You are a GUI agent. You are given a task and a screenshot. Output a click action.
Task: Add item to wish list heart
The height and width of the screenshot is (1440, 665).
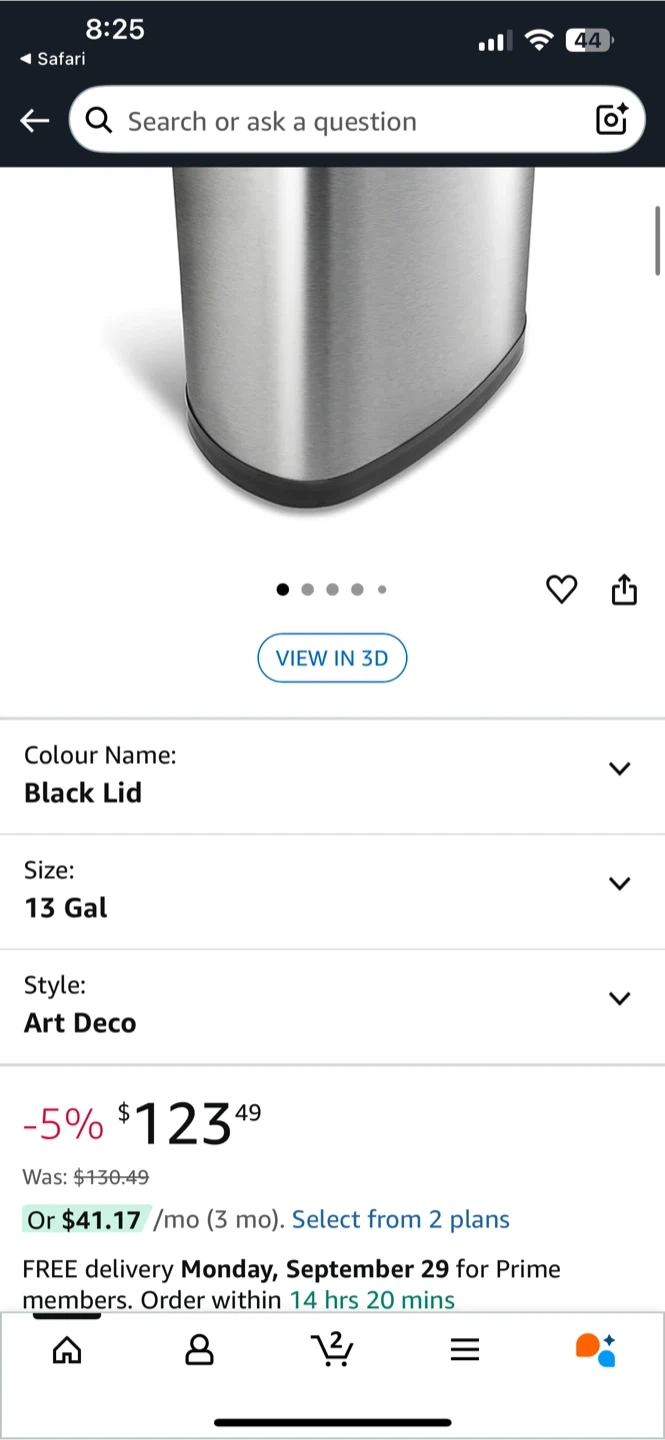pos(561,590)
